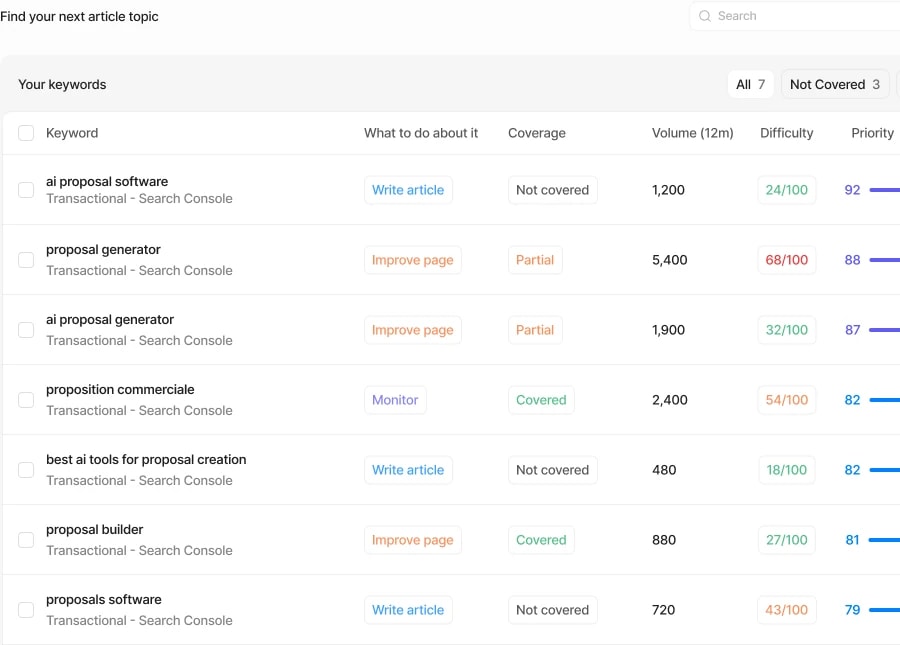Click the 18/100 difficulty badge

pos(786,470)
